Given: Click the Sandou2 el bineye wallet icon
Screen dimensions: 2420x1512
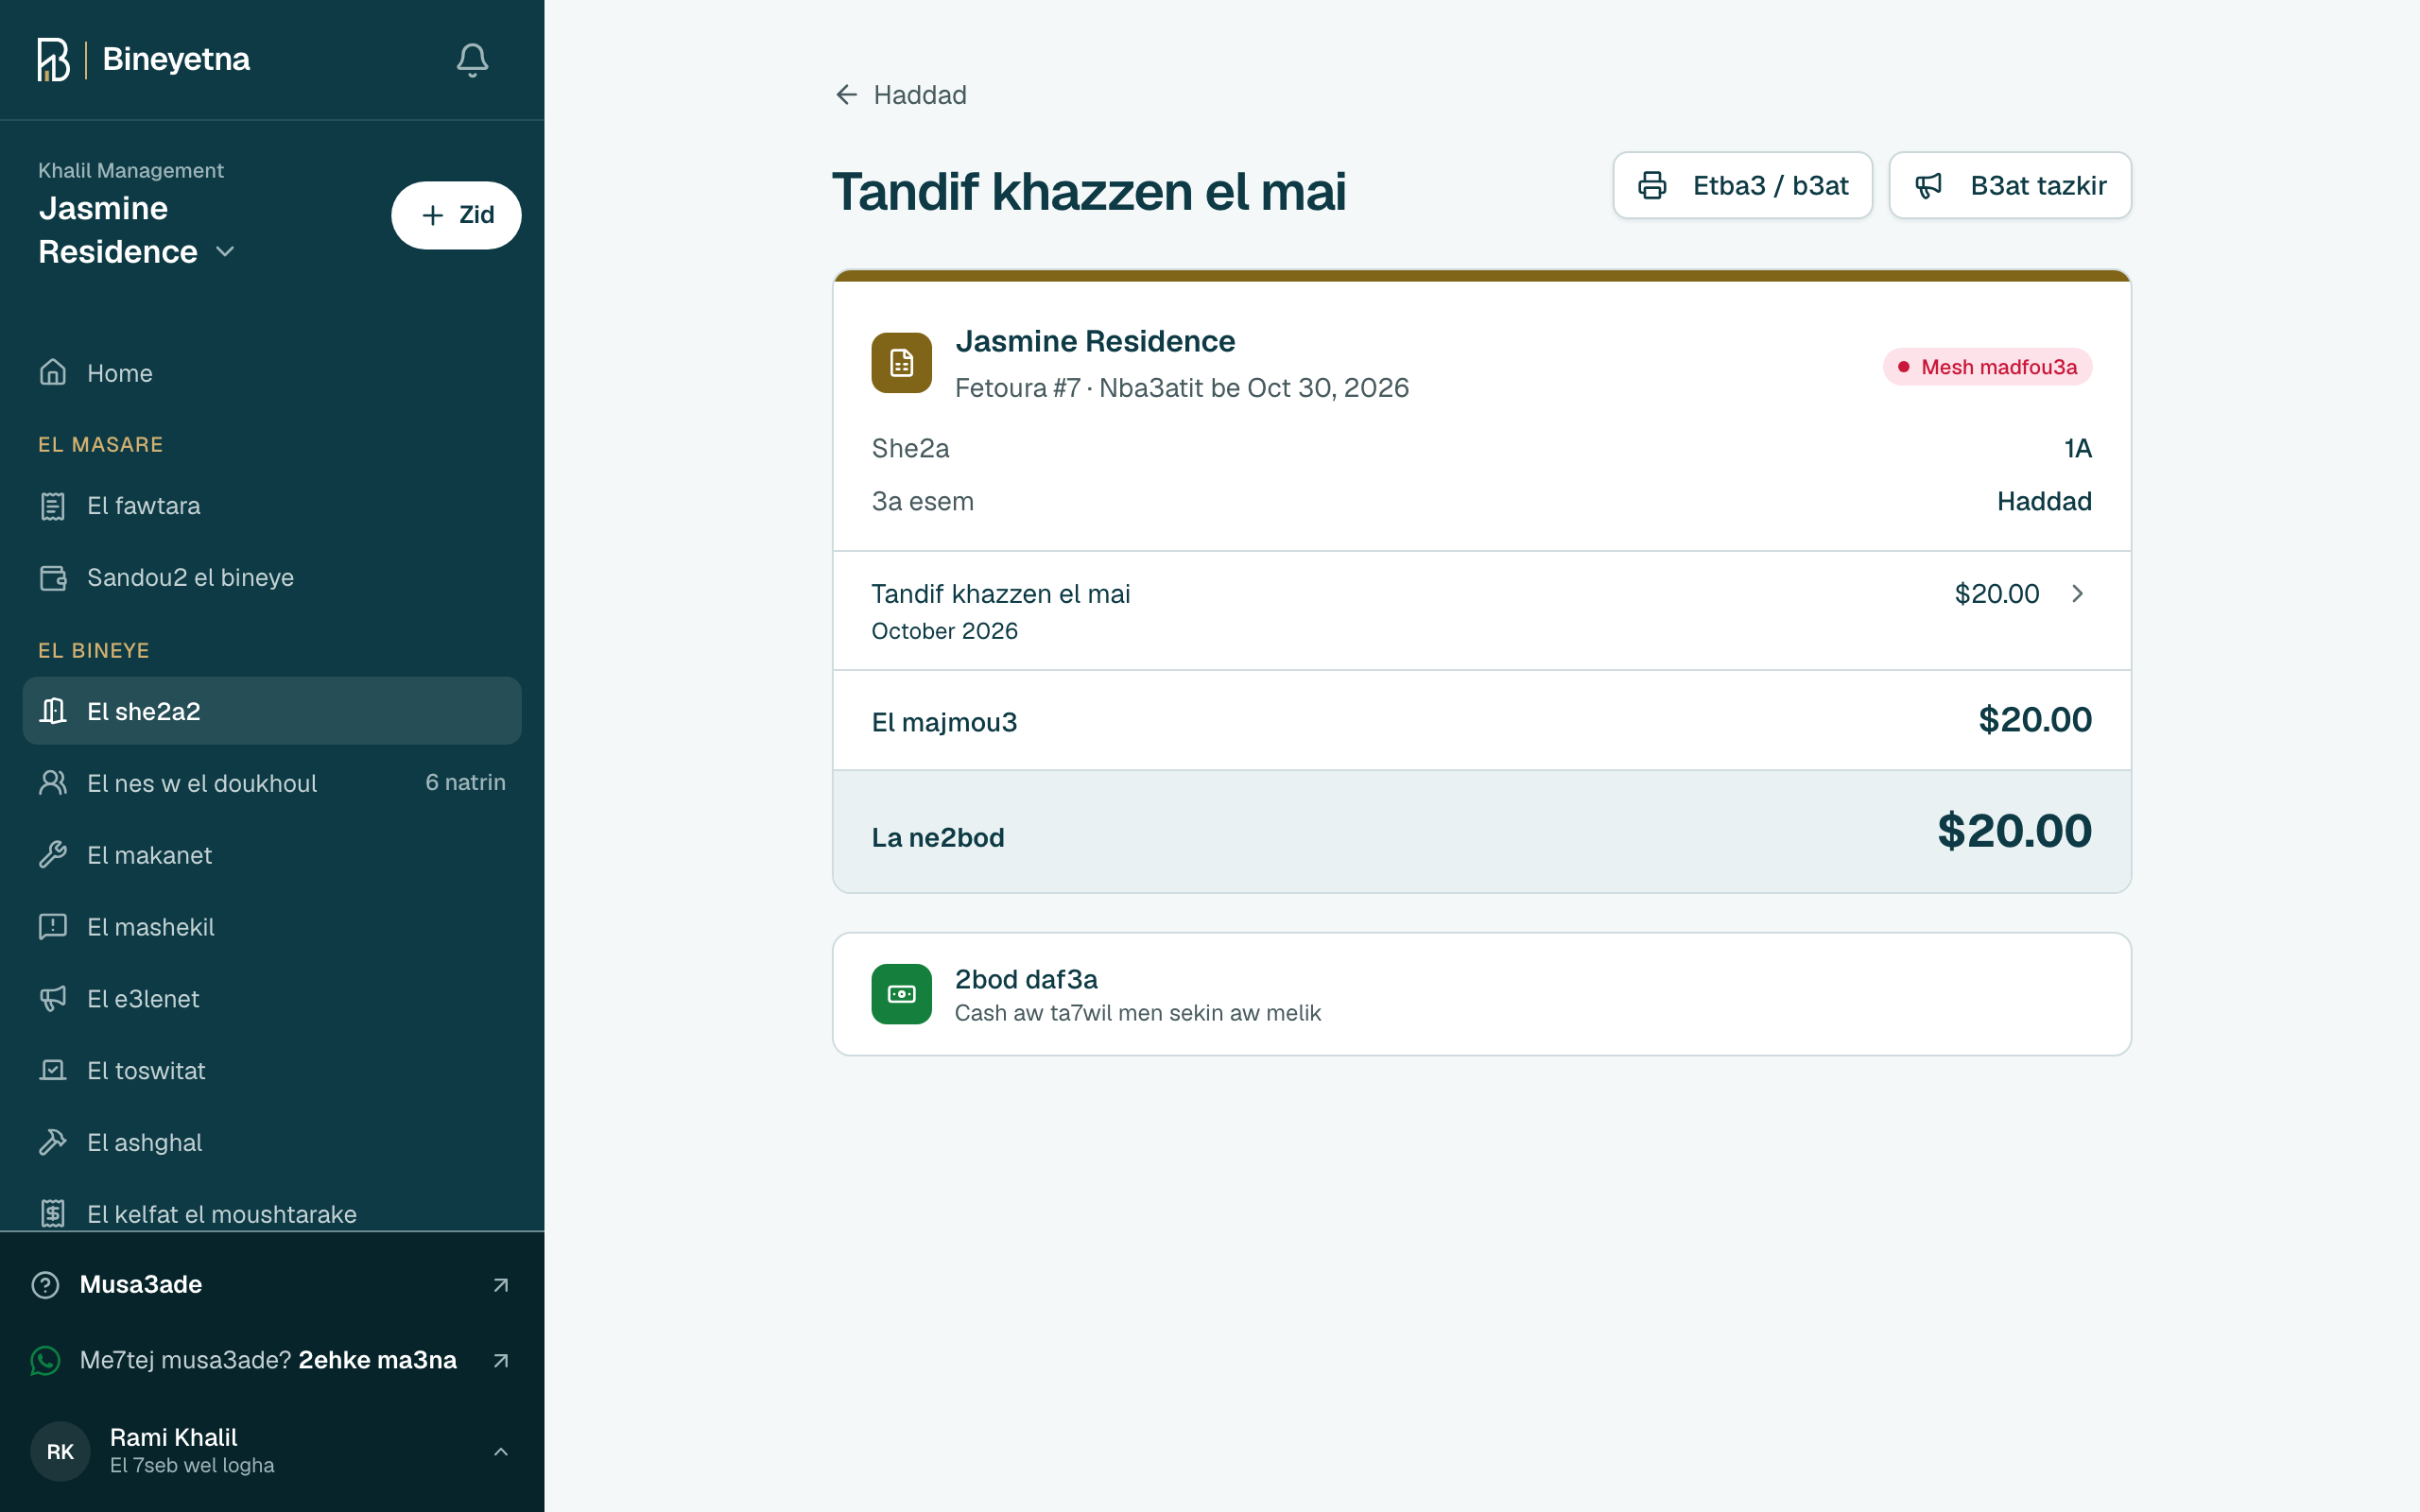Looking at the screenshot, I should pyautogui.click(x=53, y=578).
